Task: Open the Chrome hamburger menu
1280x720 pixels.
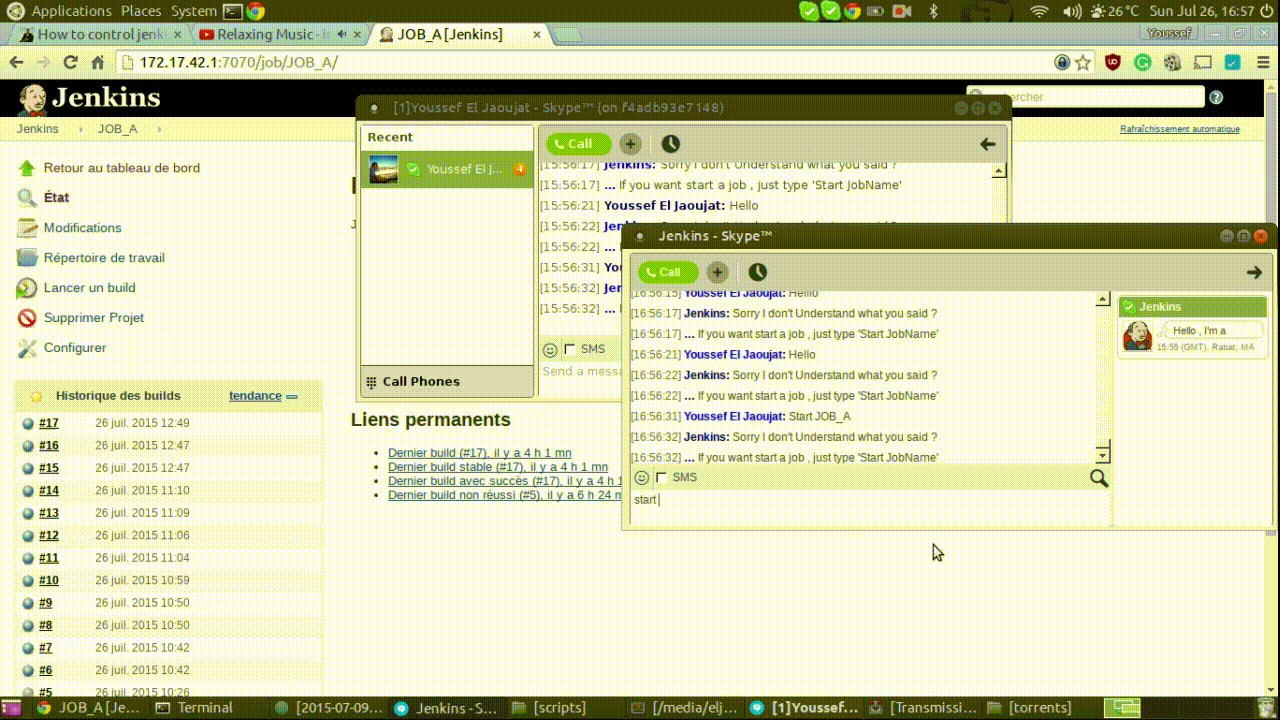Action: [x=1261, y=62]
